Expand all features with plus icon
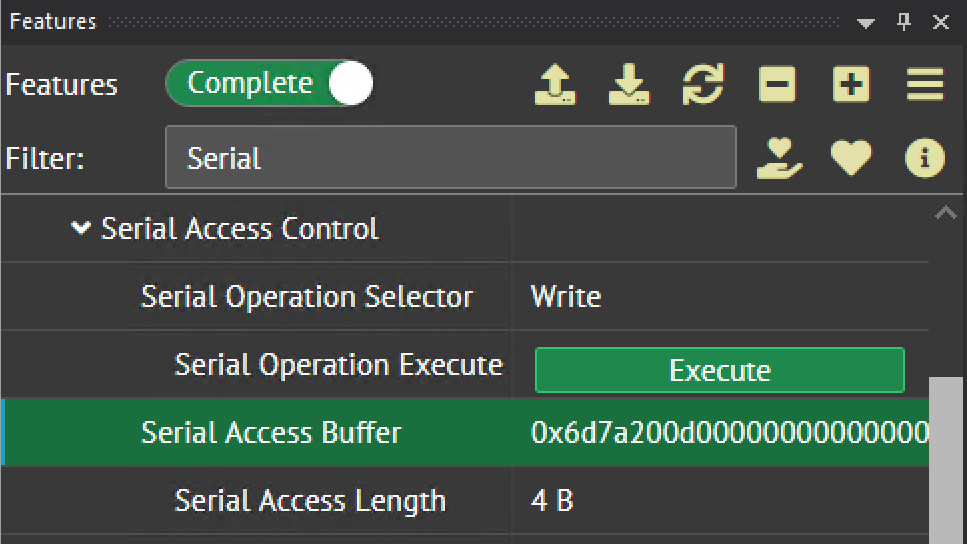The image size is (967, 544). pos(851,86)
